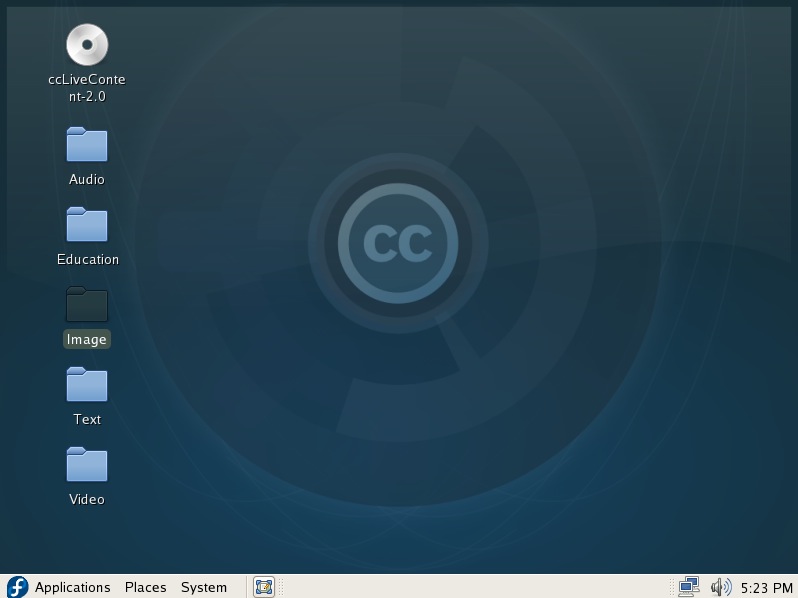
Task: Select the ccLiveContent-2.0 disc icon
Action: 87,45
